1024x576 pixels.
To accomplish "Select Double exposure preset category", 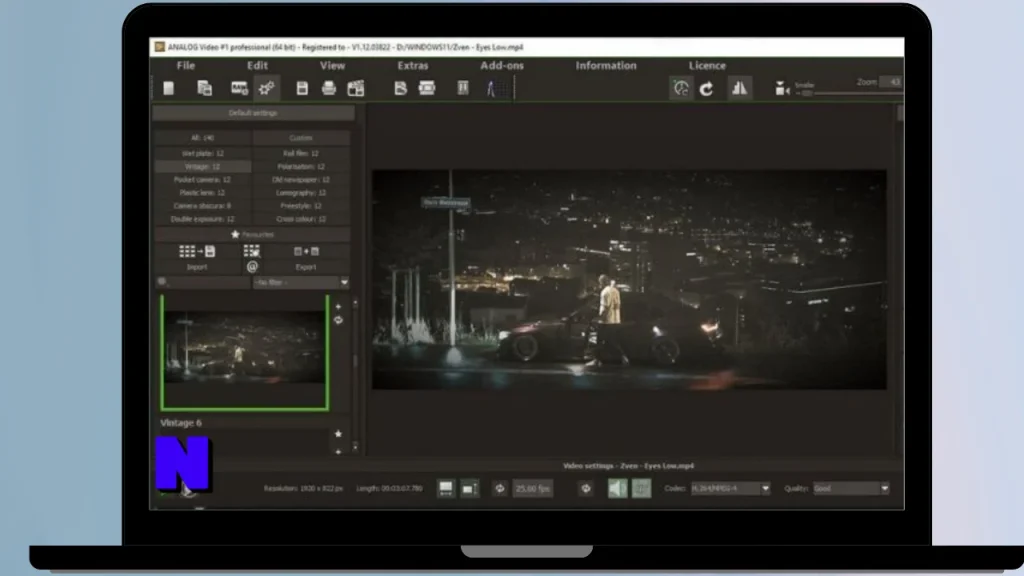I will click(x=202, y=219).
